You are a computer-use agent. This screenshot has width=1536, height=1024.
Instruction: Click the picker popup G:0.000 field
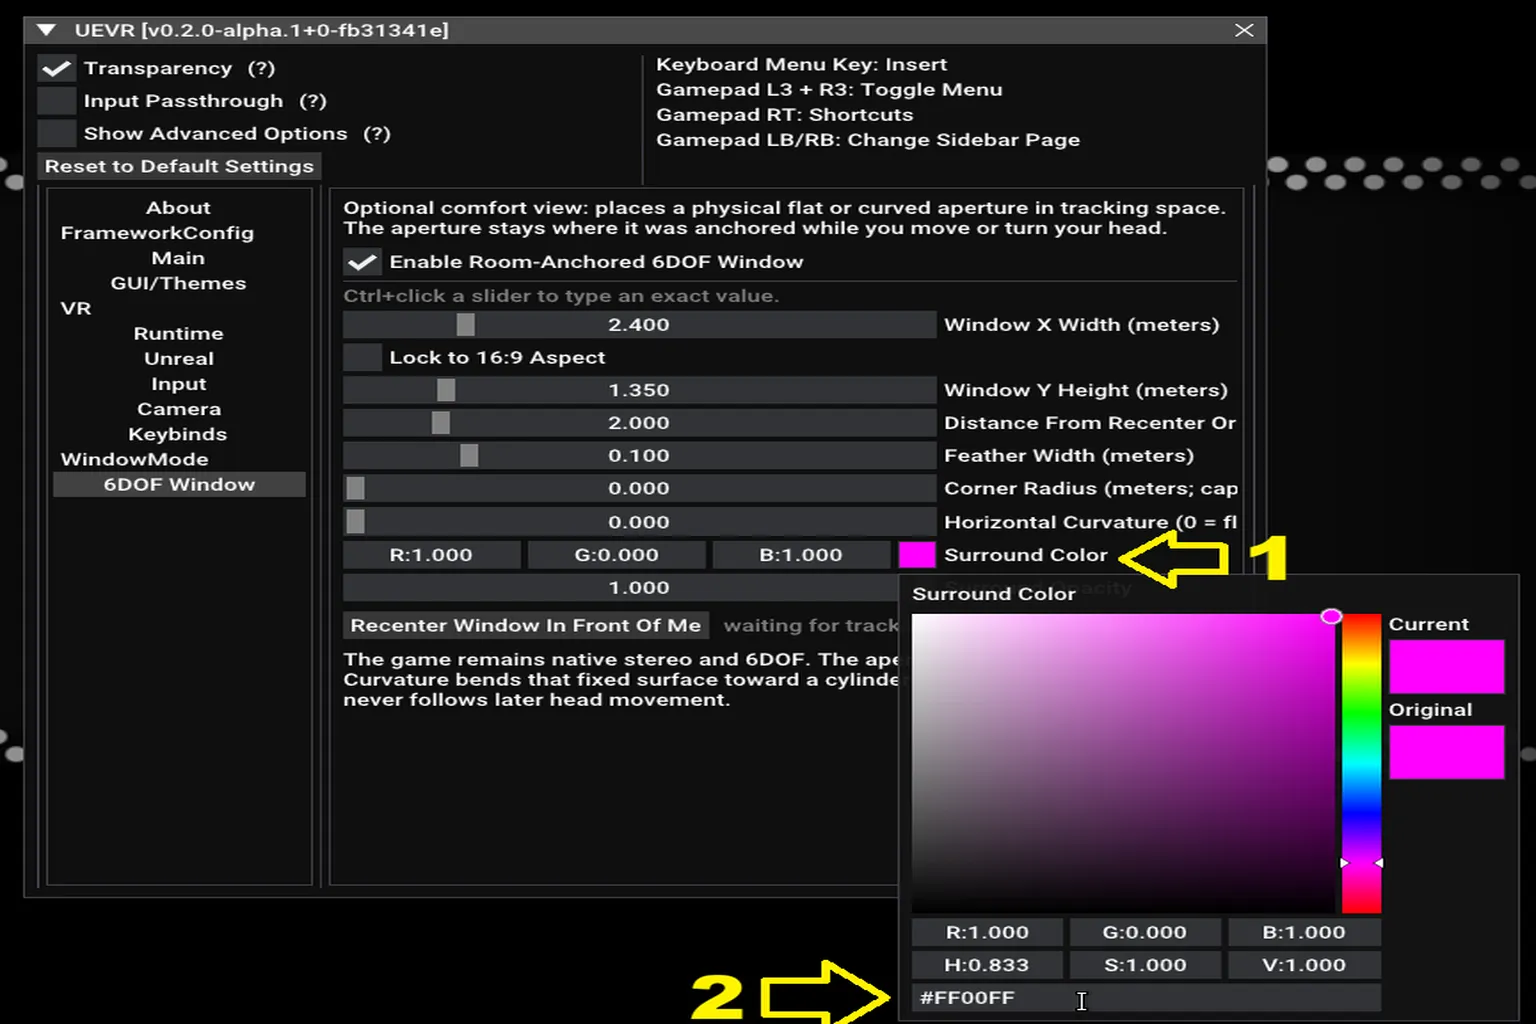coord(1145,932)
